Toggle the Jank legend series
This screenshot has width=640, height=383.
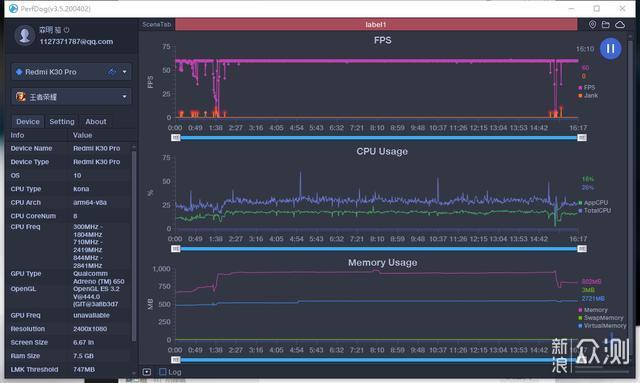tap(588, 96)
